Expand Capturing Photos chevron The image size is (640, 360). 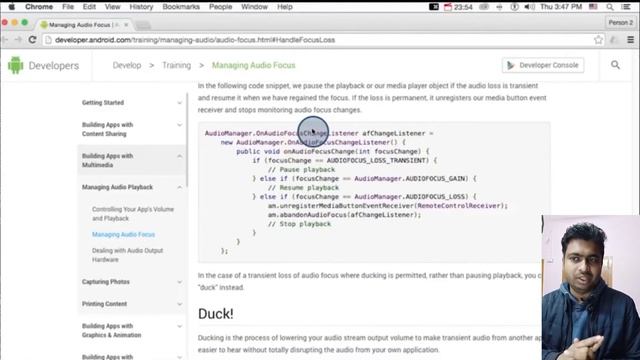pyautogui.click(x=179, y=282)
